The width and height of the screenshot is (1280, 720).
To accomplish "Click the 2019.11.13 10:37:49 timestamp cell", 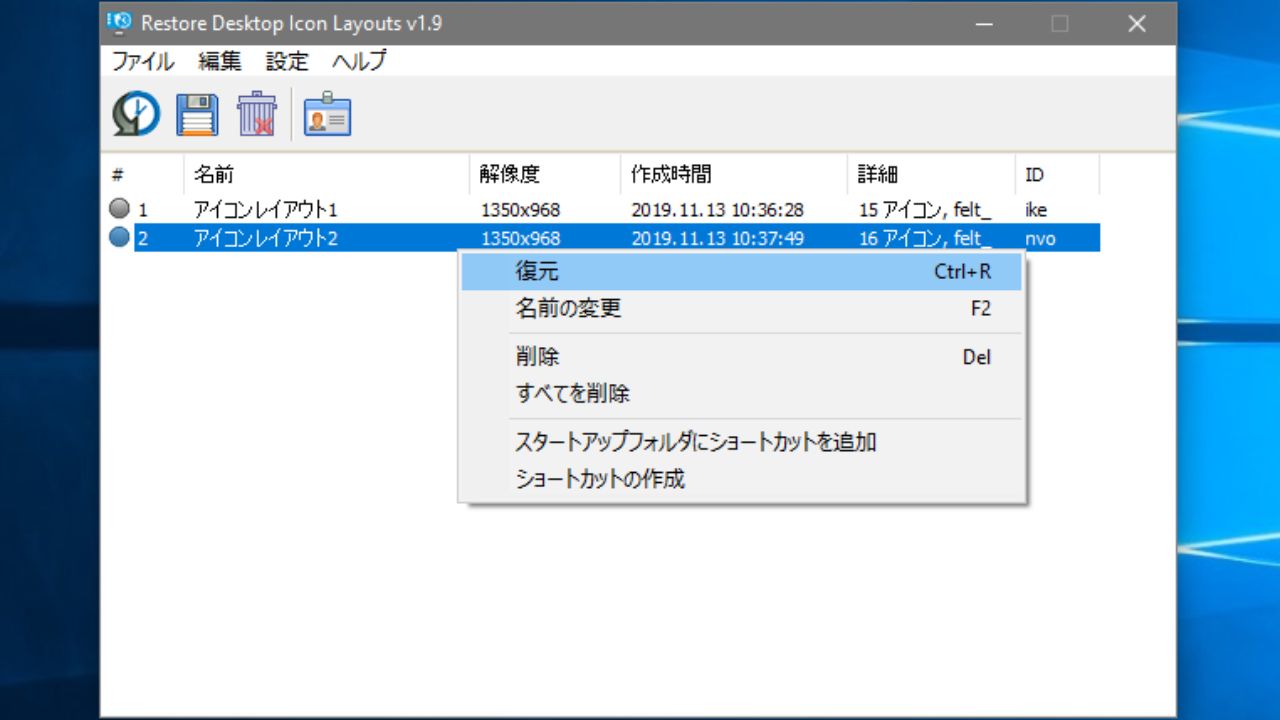I will point(718,239).
